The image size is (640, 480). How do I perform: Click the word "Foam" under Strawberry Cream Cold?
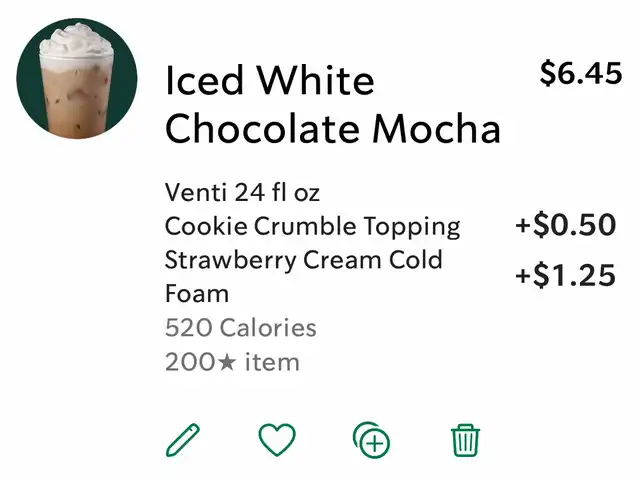197,294
